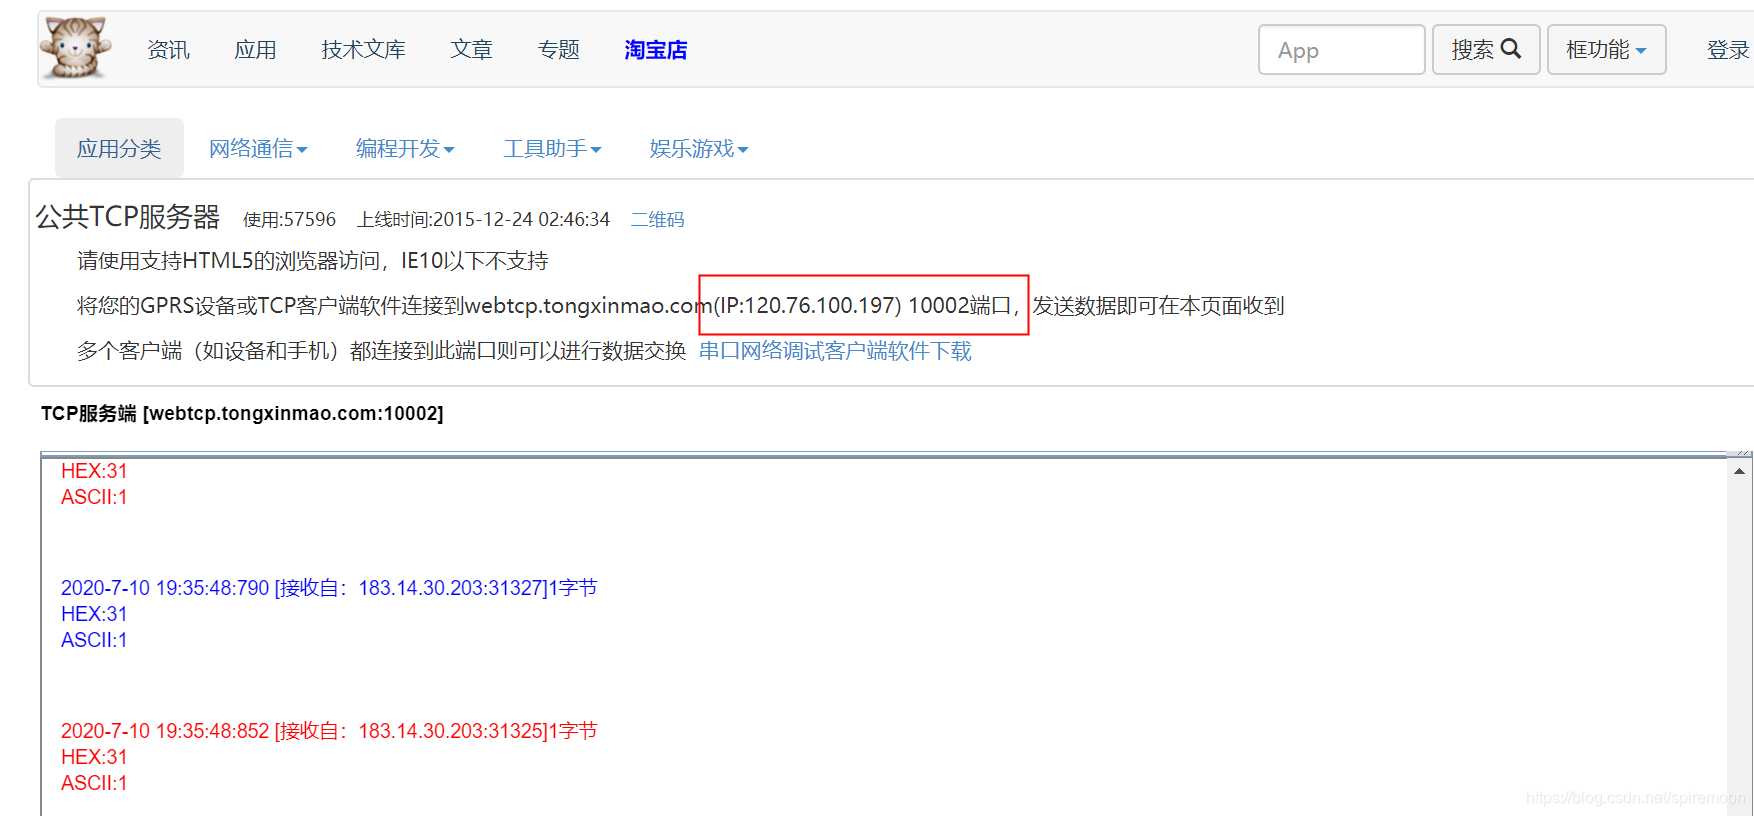Open the 资讯 navigation item
Viewport: 1754px width, 816px height.
(x=168, y=50)
